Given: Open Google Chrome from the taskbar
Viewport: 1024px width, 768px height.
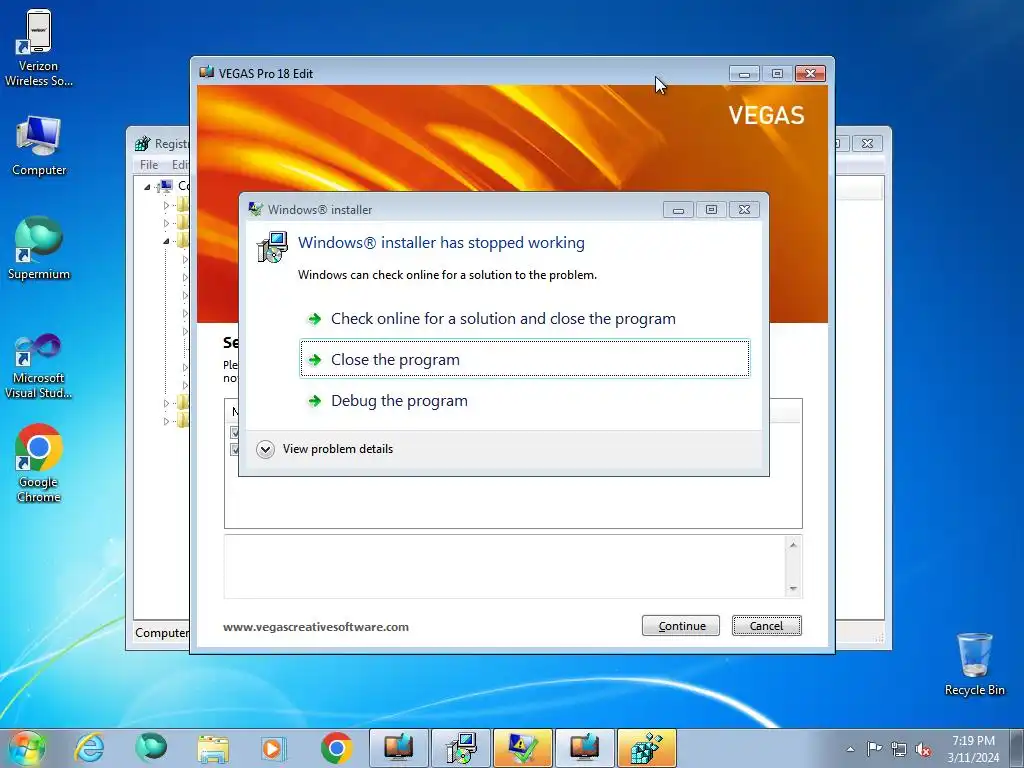Looking at the screenshot, I should [x=336, y=748].
